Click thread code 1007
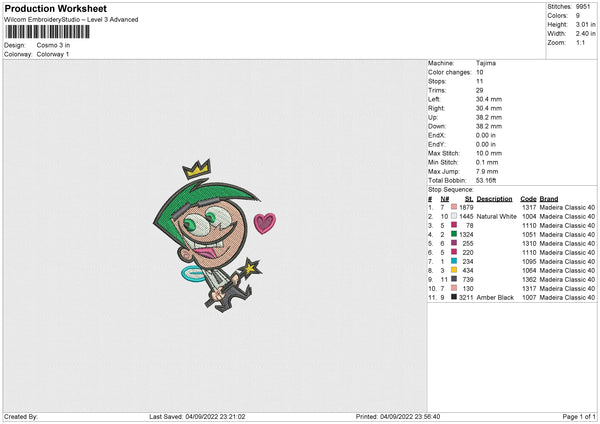 529,298
